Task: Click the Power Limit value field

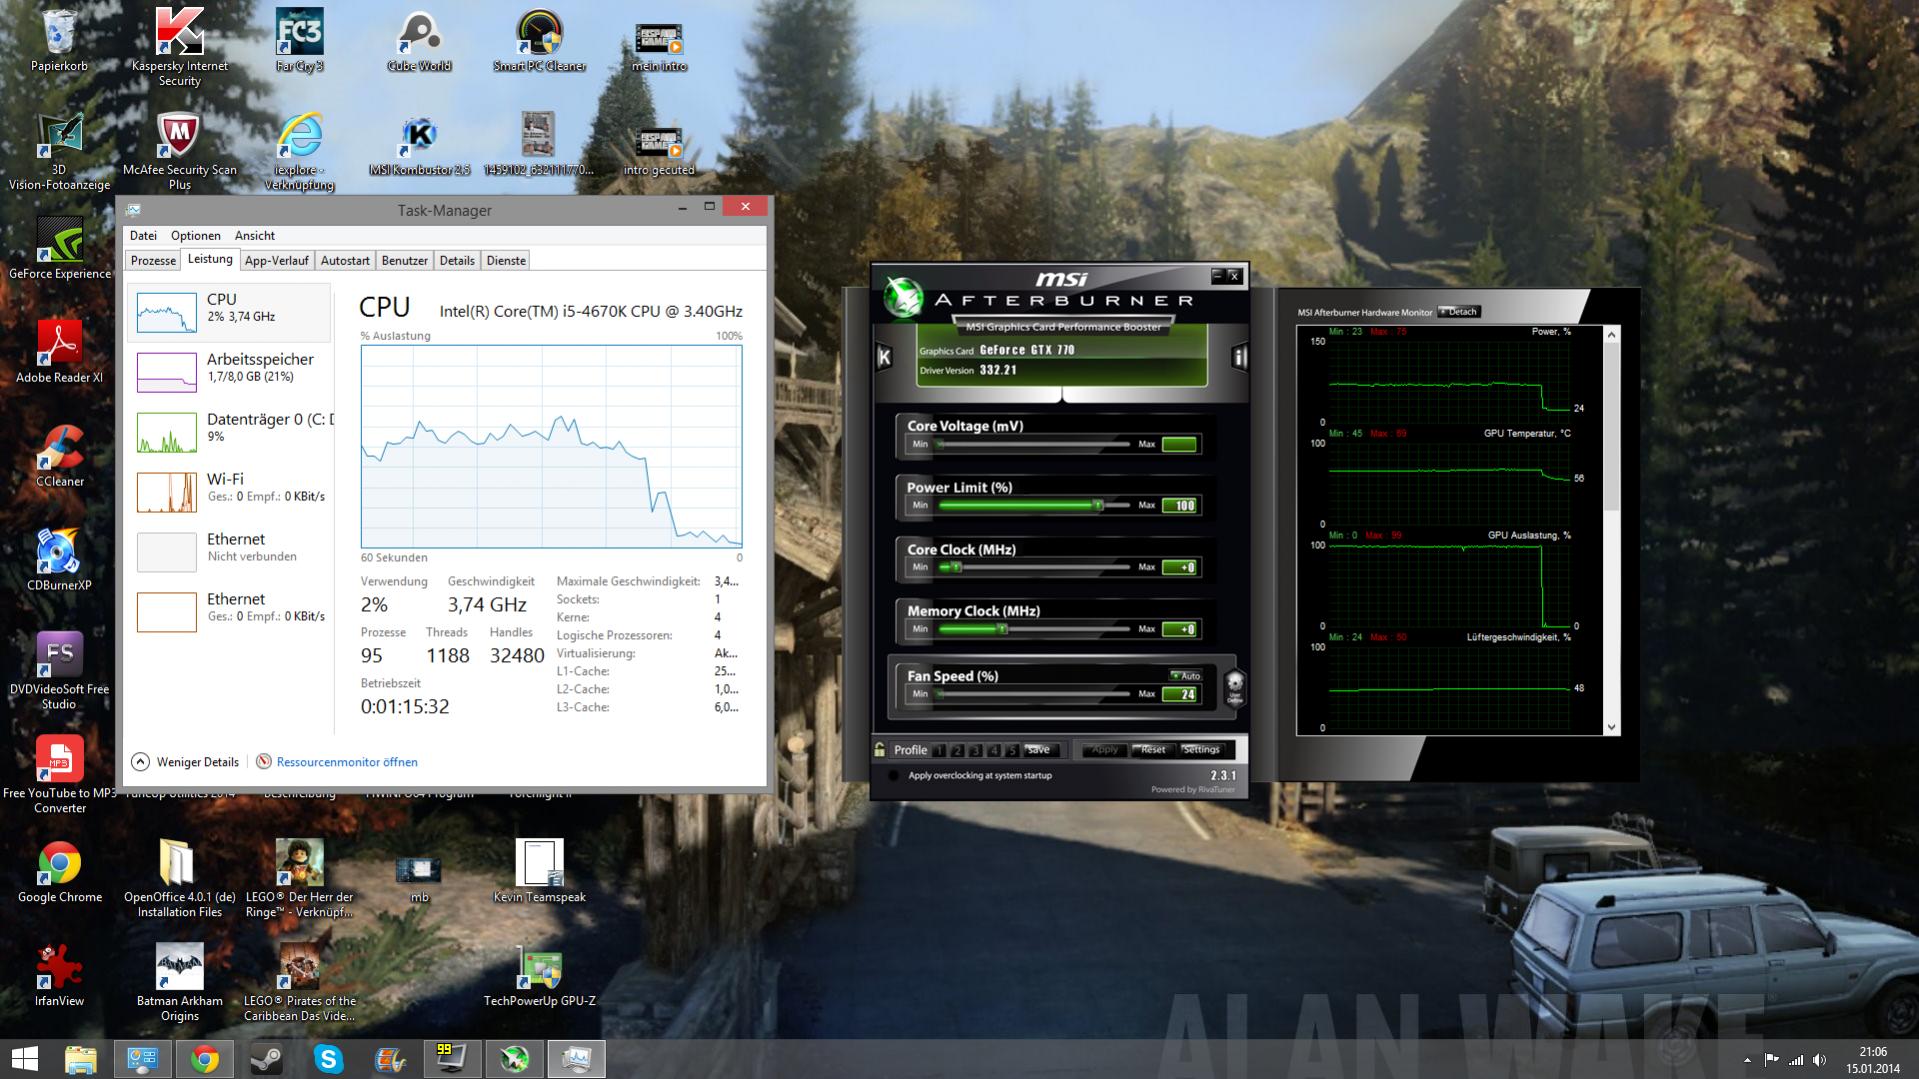Action: pyautogui.click(x=1180, y=506)
